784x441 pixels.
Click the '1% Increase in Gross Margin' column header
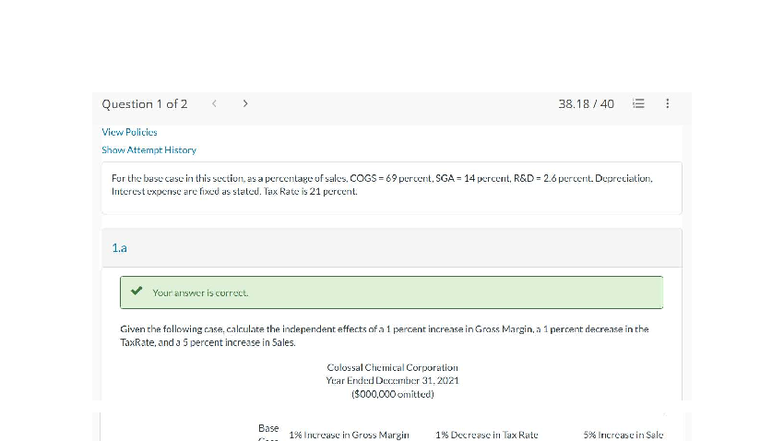(x=349, y=435)
